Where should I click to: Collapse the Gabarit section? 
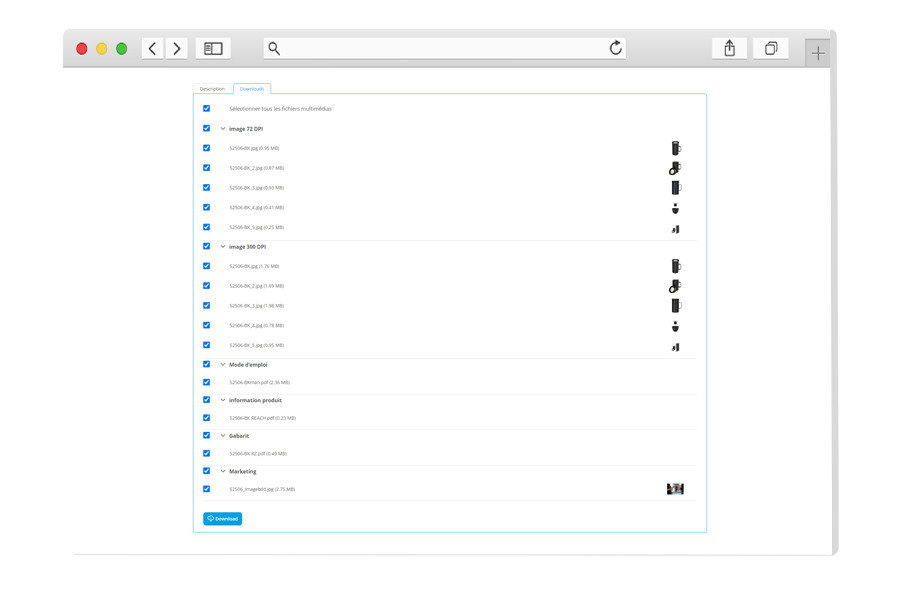coord(221,435)
